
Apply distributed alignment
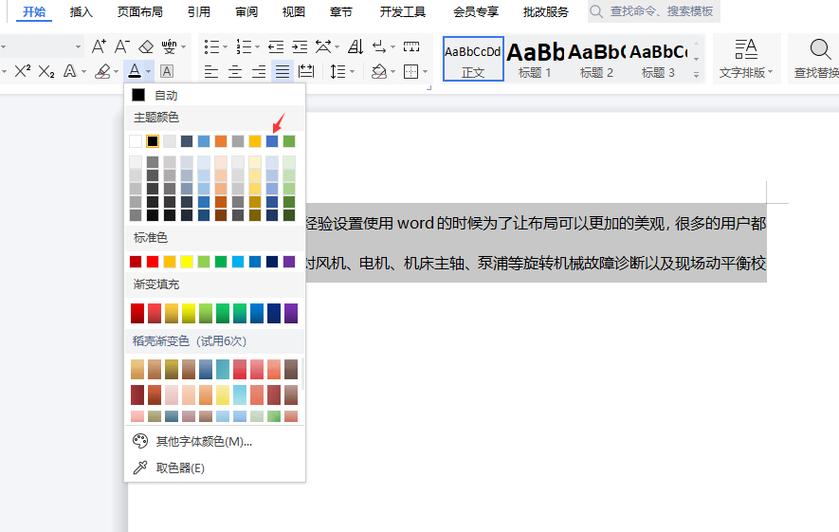pos(306,71)
